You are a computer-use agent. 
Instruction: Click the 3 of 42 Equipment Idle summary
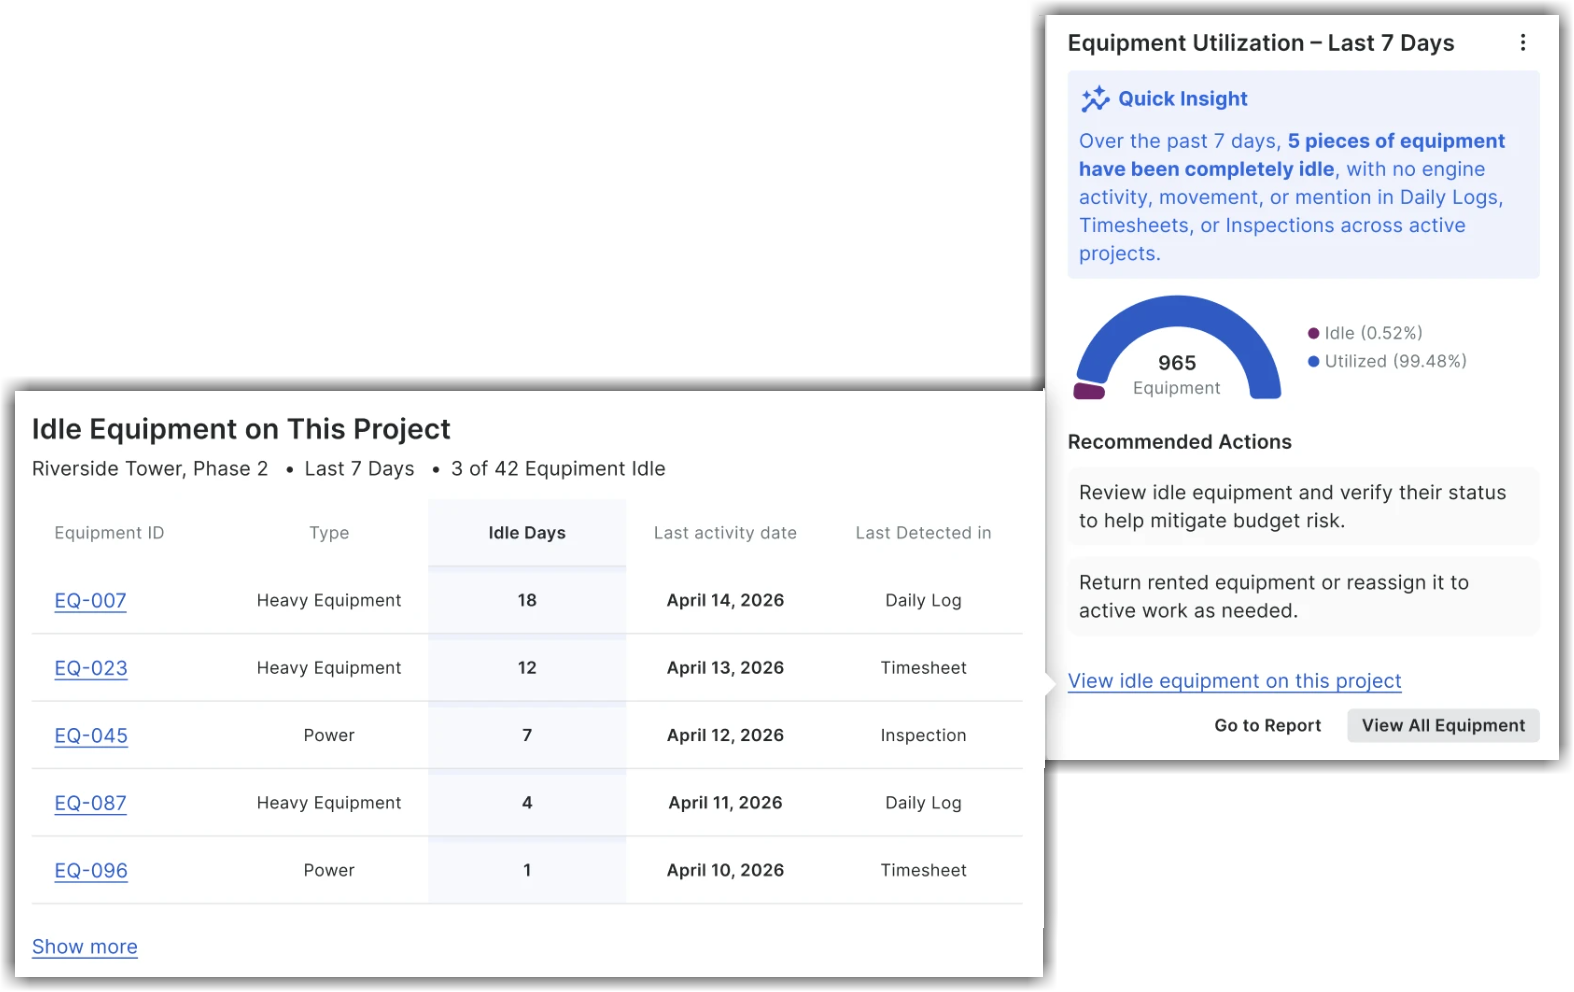pos(558,469)
